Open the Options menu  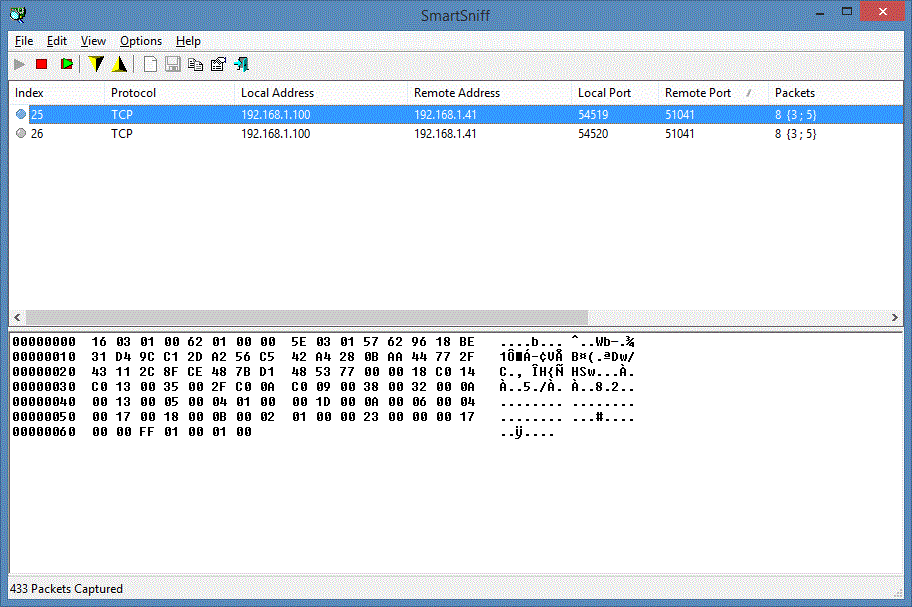[x=141, y=41]
